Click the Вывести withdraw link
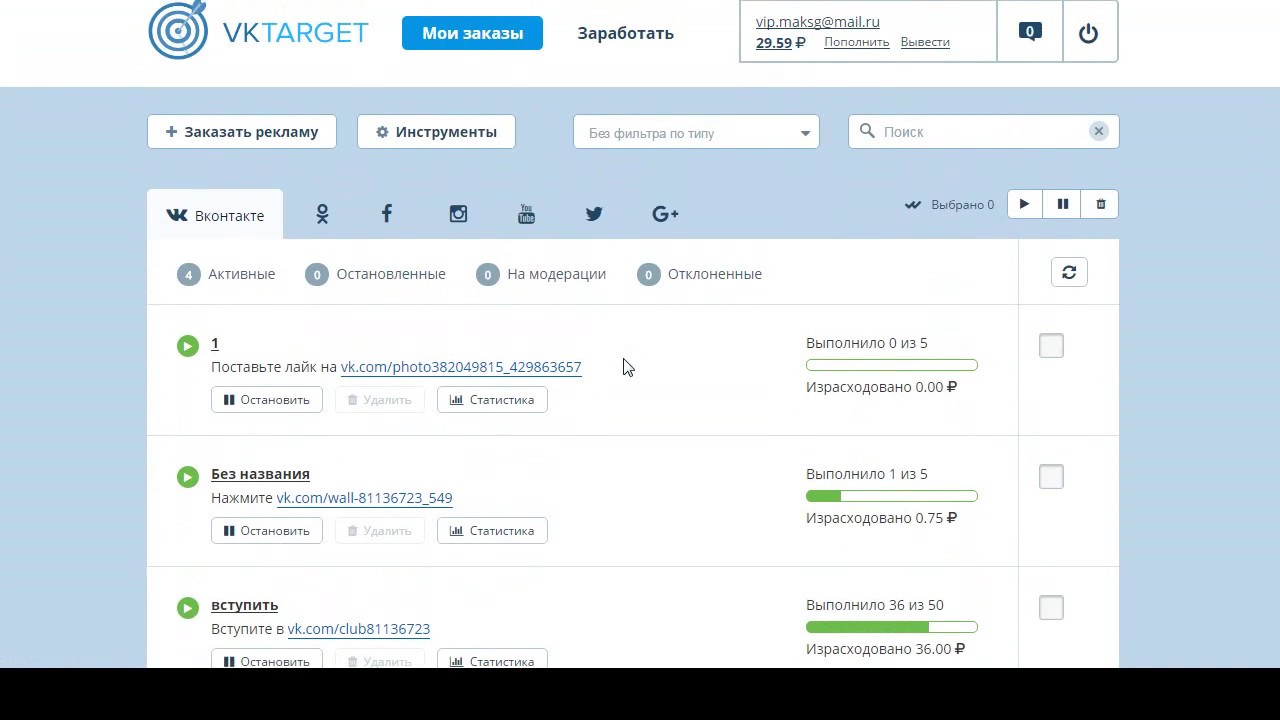The width and height of the screenshot is (1280, 720). [x=925, y=42]
